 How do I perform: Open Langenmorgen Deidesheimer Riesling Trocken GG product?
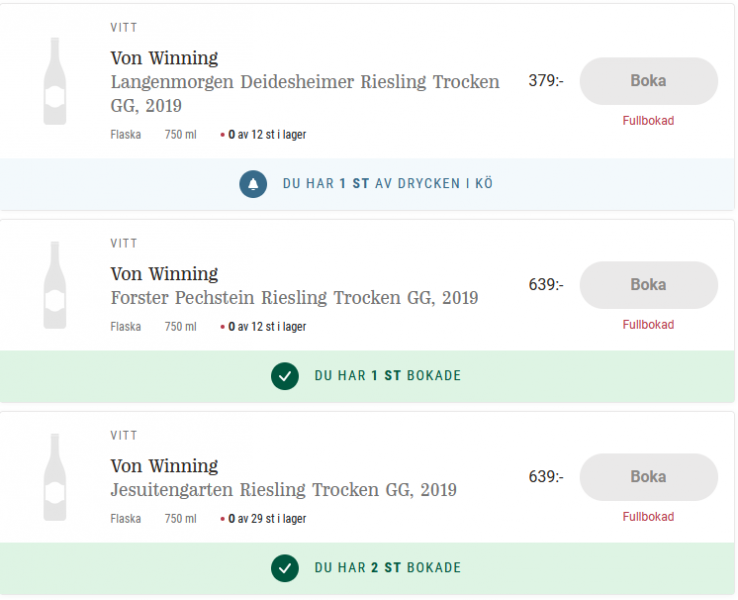tap(305, 94)
